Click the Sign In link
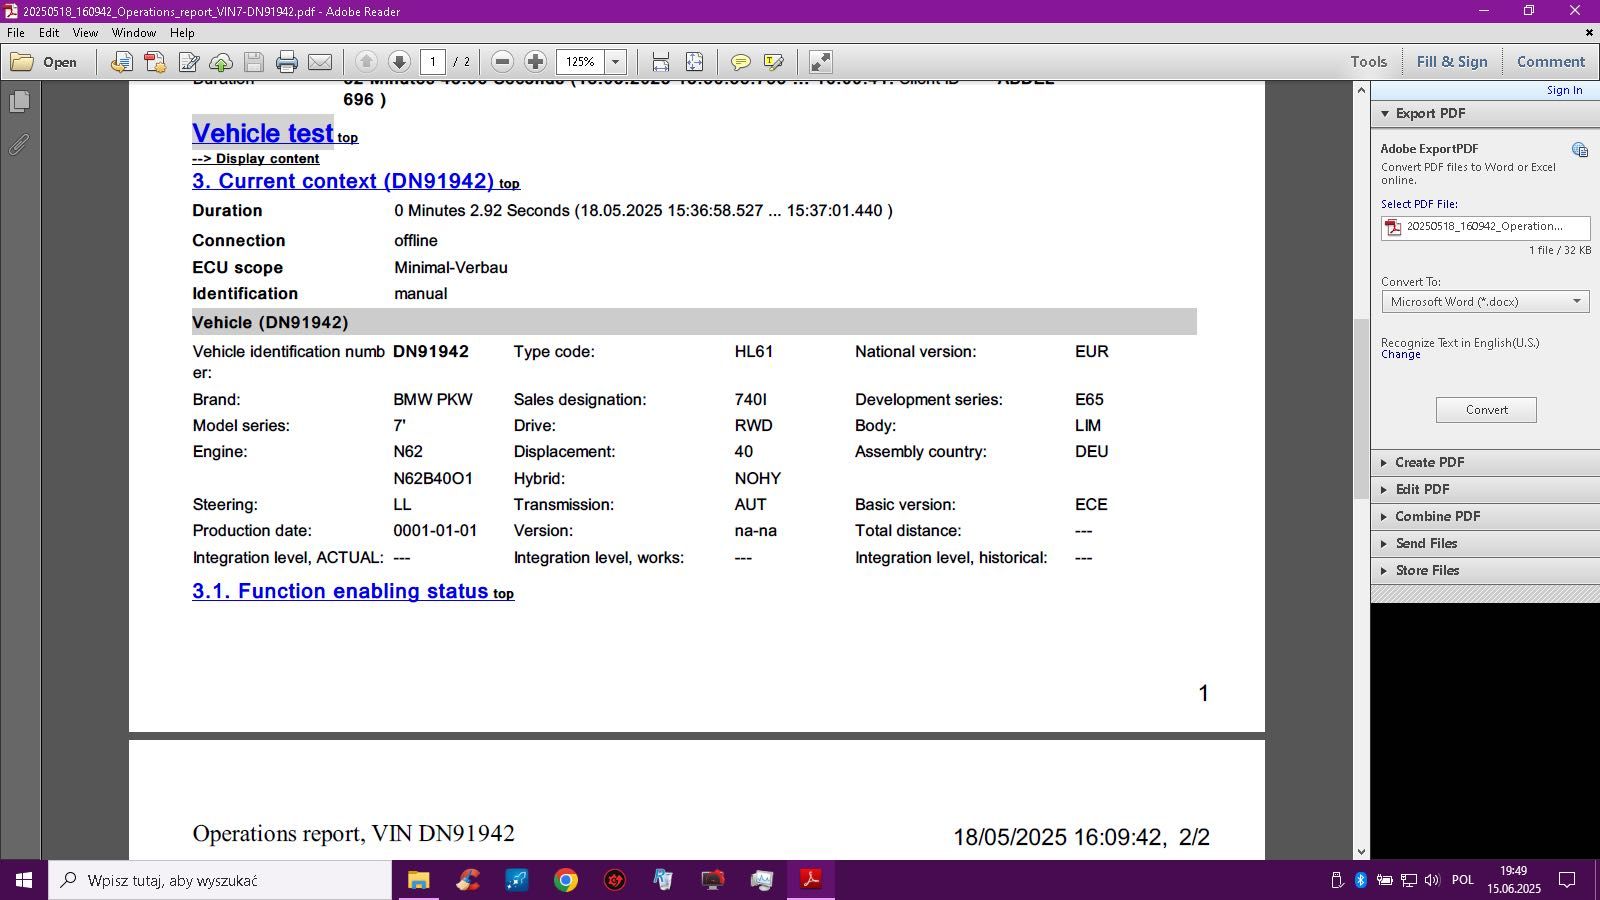This screenshot has height=900, width=1600. [1564, 90]
